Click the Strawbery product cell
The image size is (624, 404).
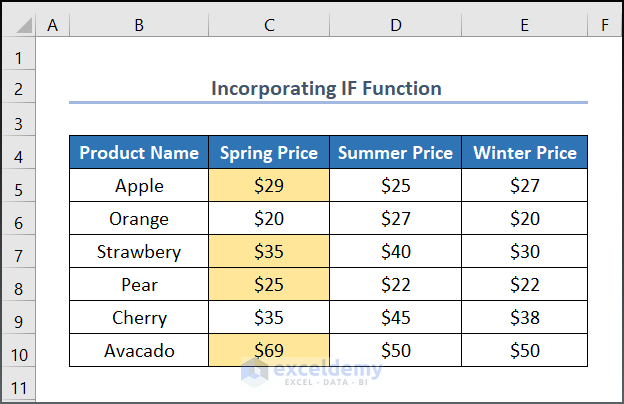point(139,252)
